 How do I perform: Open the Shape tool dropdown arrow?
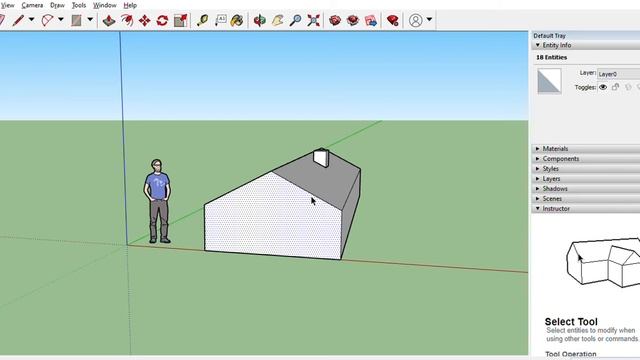(x=90, y=20)
